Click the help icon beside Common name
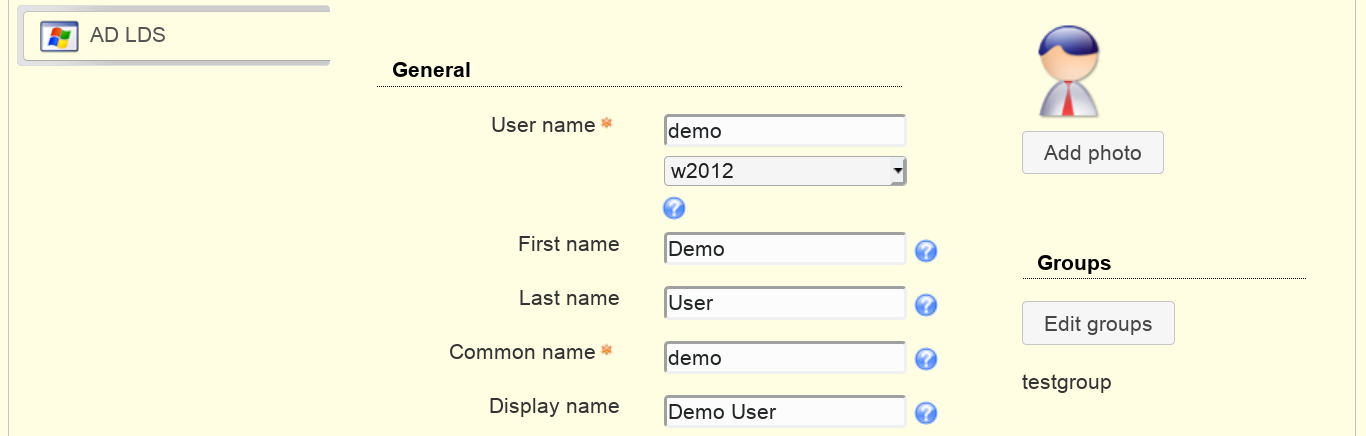 click(x=926, y=359)
